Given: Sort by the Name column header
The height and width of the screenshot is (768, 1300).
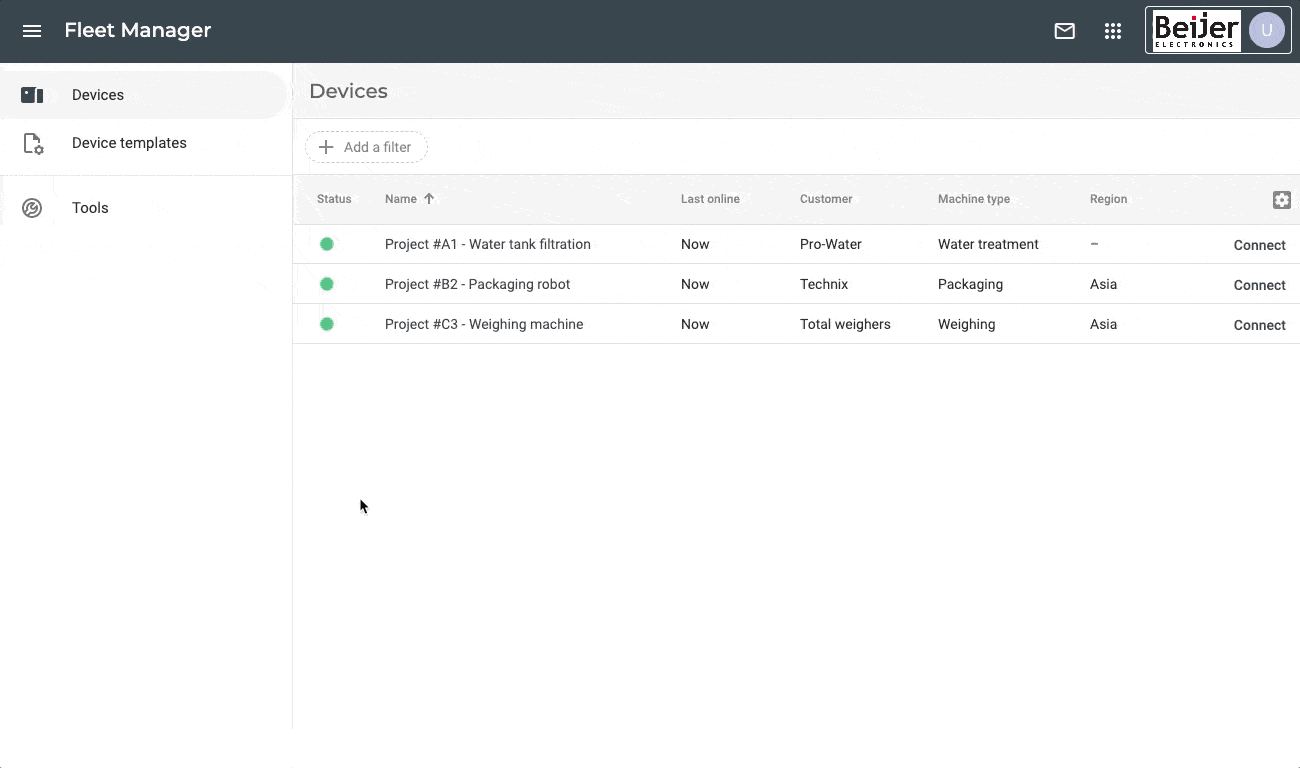Looking at the screenshot, I should [401, 199].
